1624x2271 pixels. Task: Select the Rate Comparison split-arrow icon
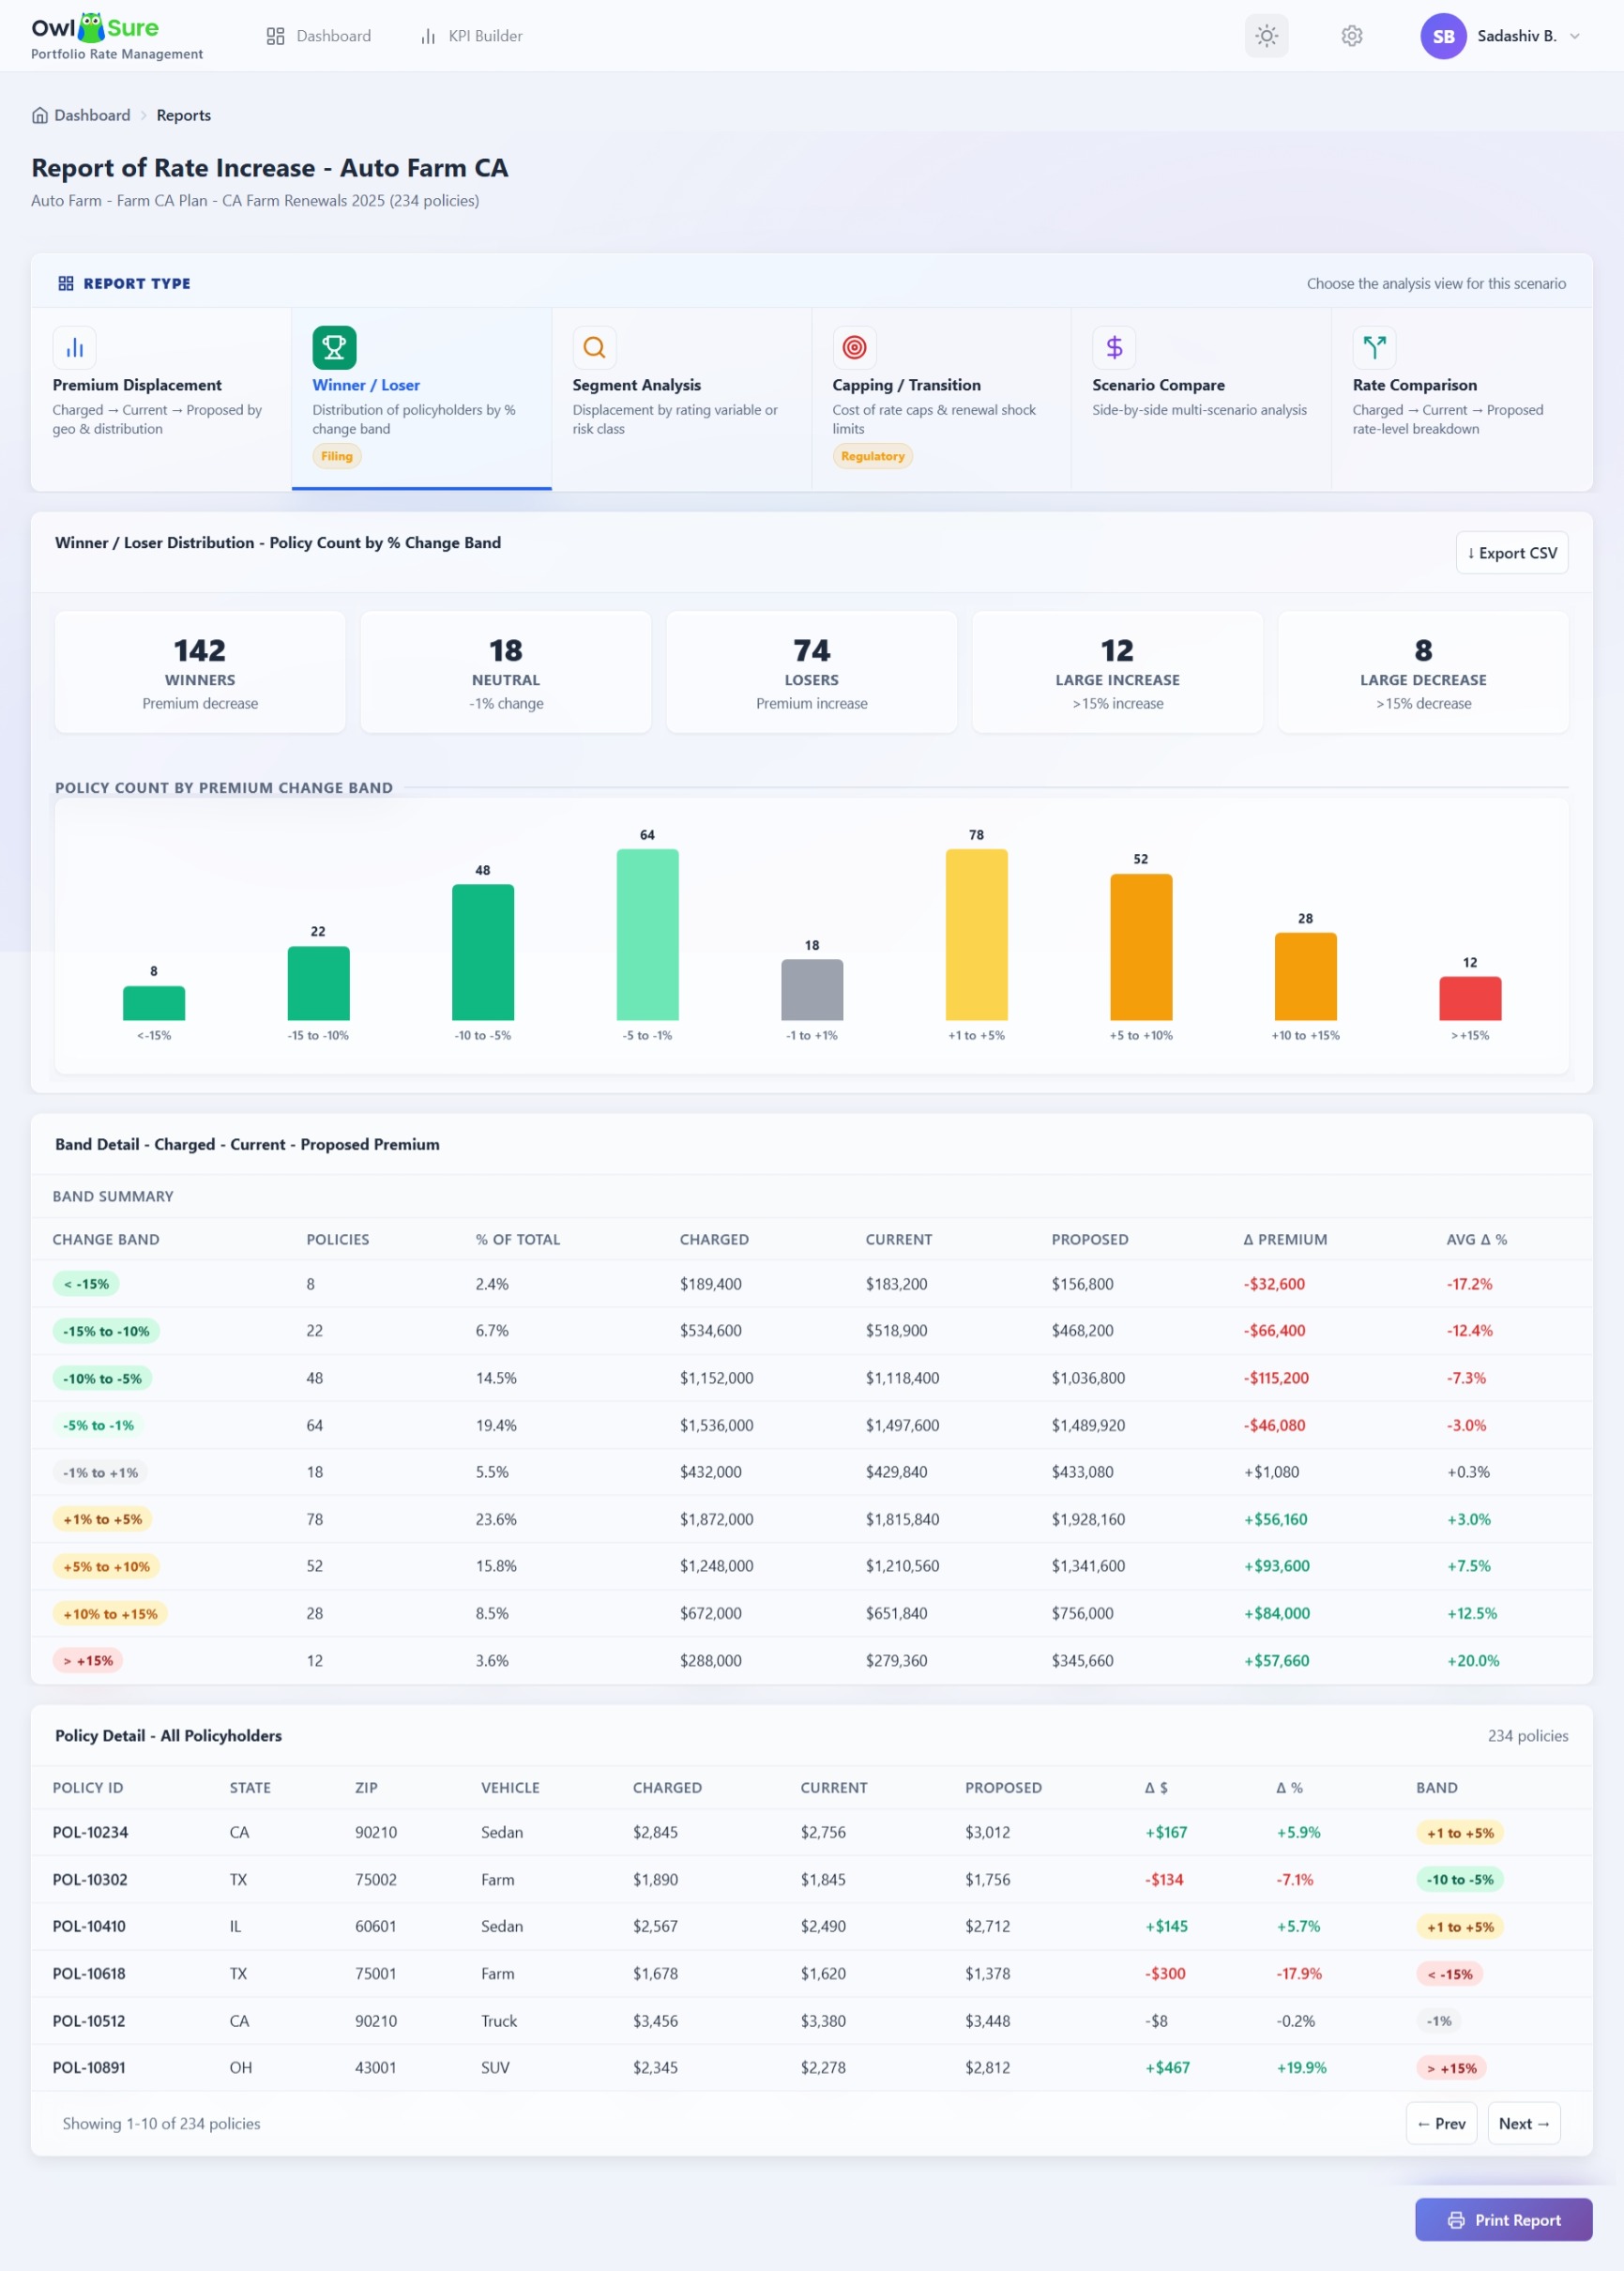tap(1374, 347)
